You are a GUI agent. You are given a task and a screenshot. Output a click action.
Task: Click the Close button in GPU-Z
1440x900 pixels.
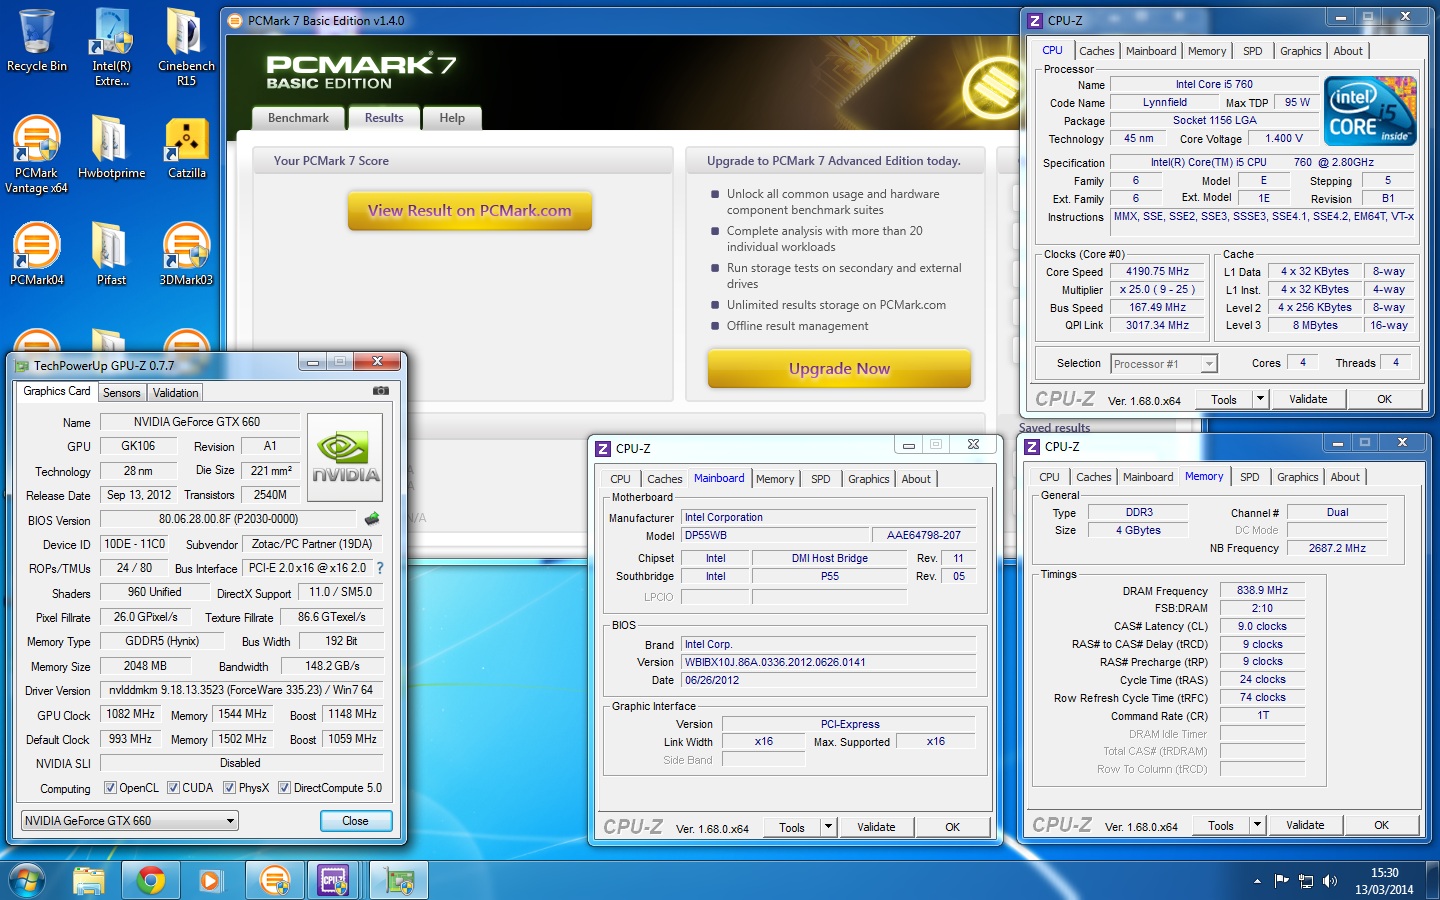tap(355, 821)
